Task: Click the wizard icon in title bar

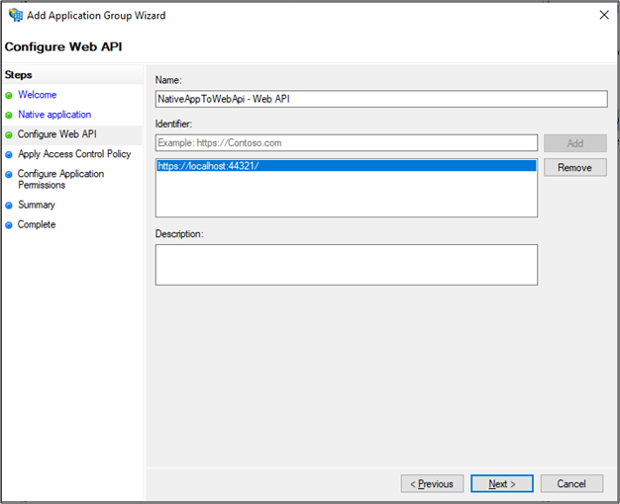Action: (x=14, y=15)
